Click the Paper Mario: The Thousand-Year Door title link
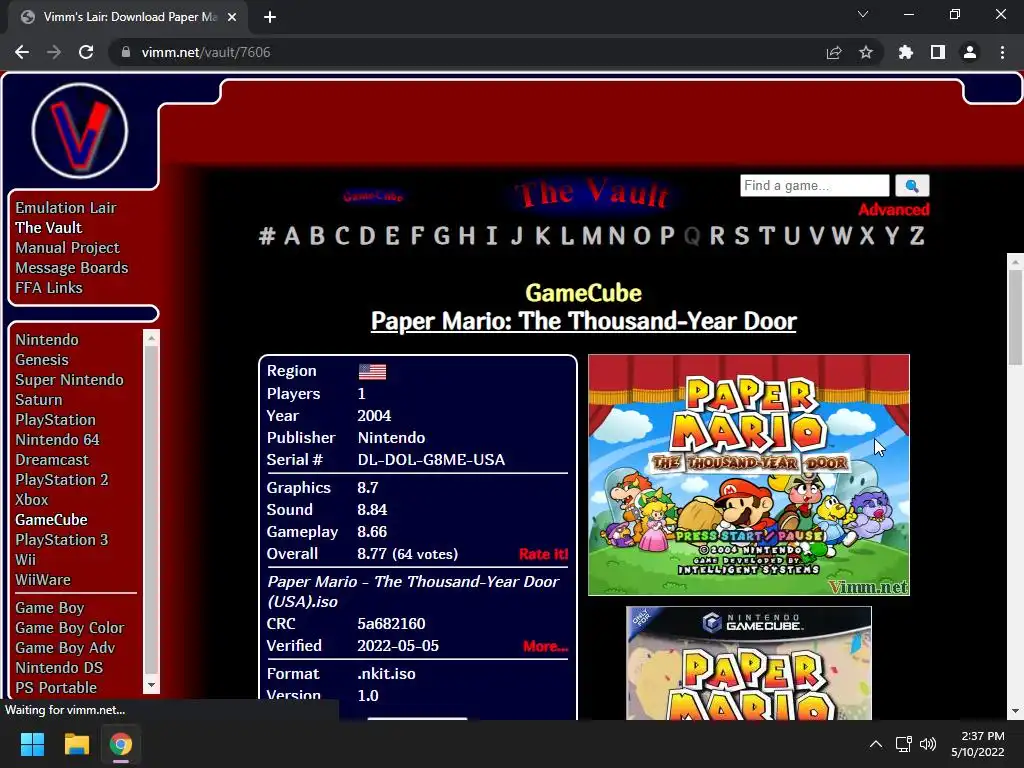1024x768 pixels. tap(583, 321)
